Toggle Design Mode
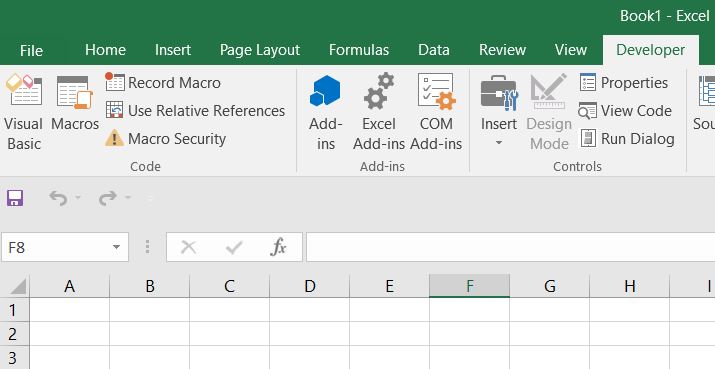715x369 pixels. click(549, 112)
